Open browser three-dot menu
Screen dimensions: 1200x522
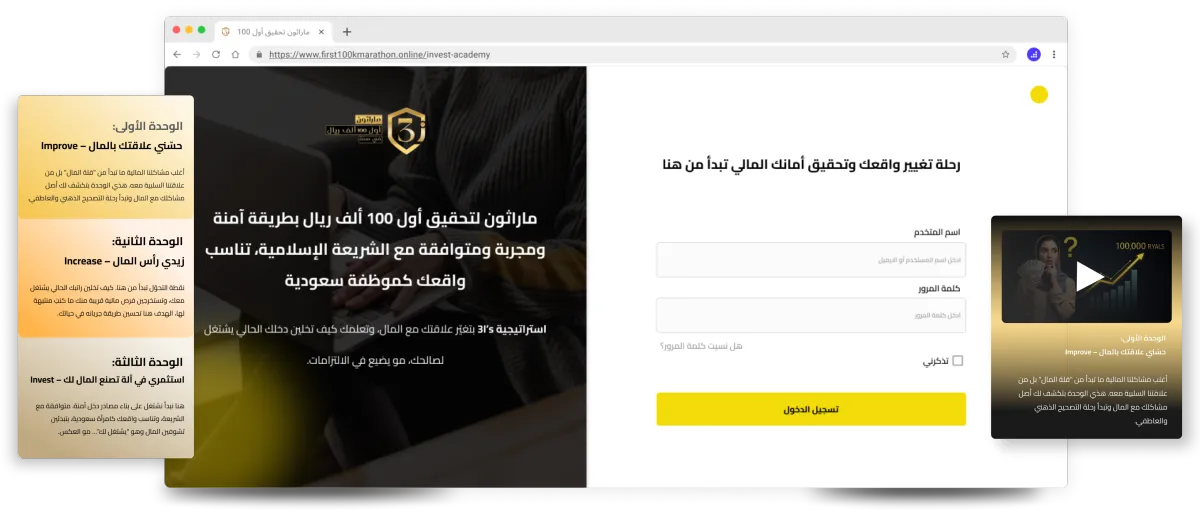tap(1054, 54)
